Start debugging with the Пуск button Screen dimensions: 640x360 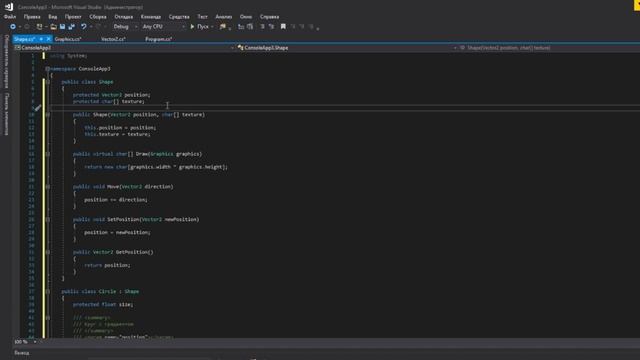tap(200, 27)
